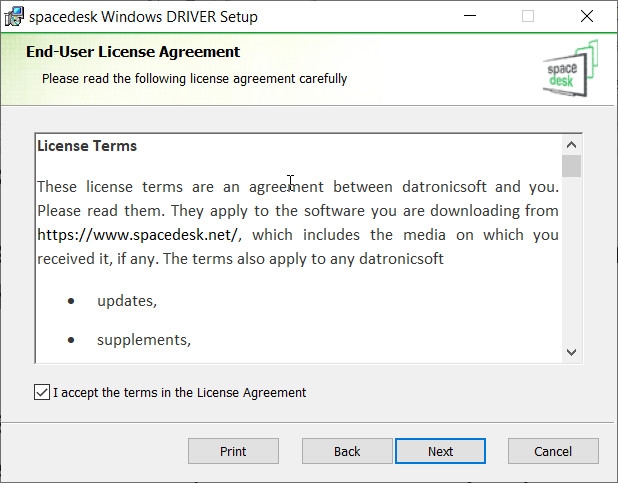Click the window title 'spacedesk Windows DRIVER Setup'

click(143, 17)
